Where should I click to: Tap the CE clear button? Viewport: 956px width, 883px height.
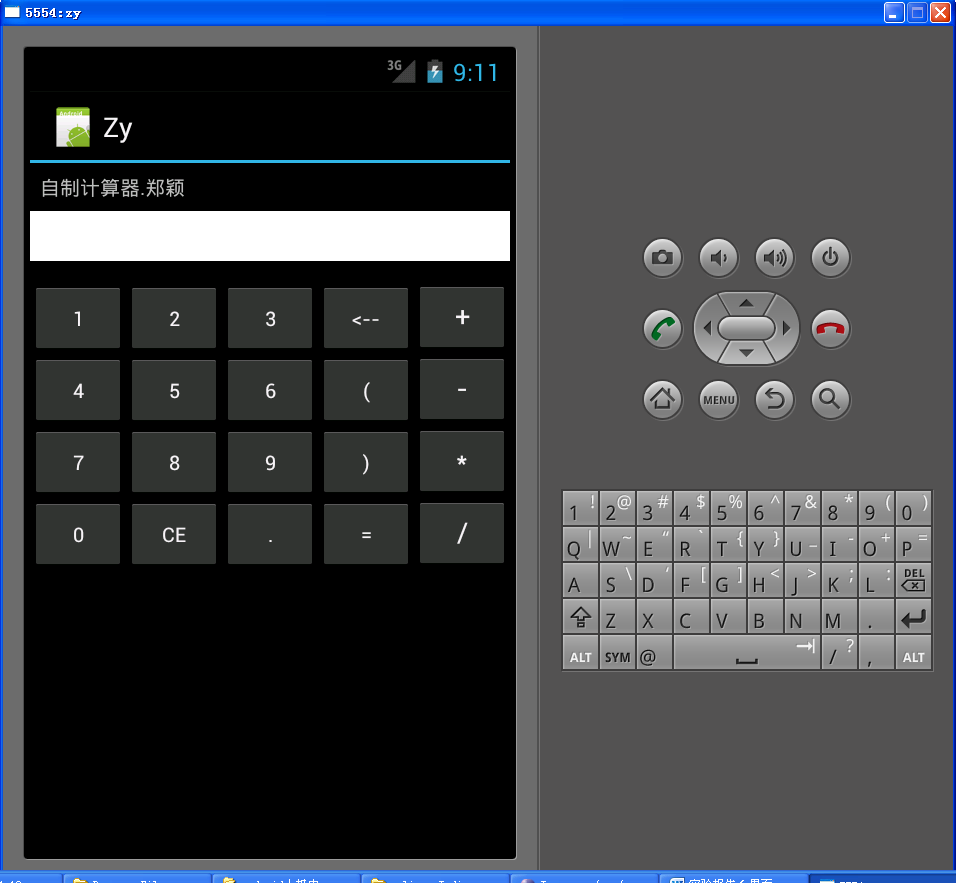click(174, 535)
